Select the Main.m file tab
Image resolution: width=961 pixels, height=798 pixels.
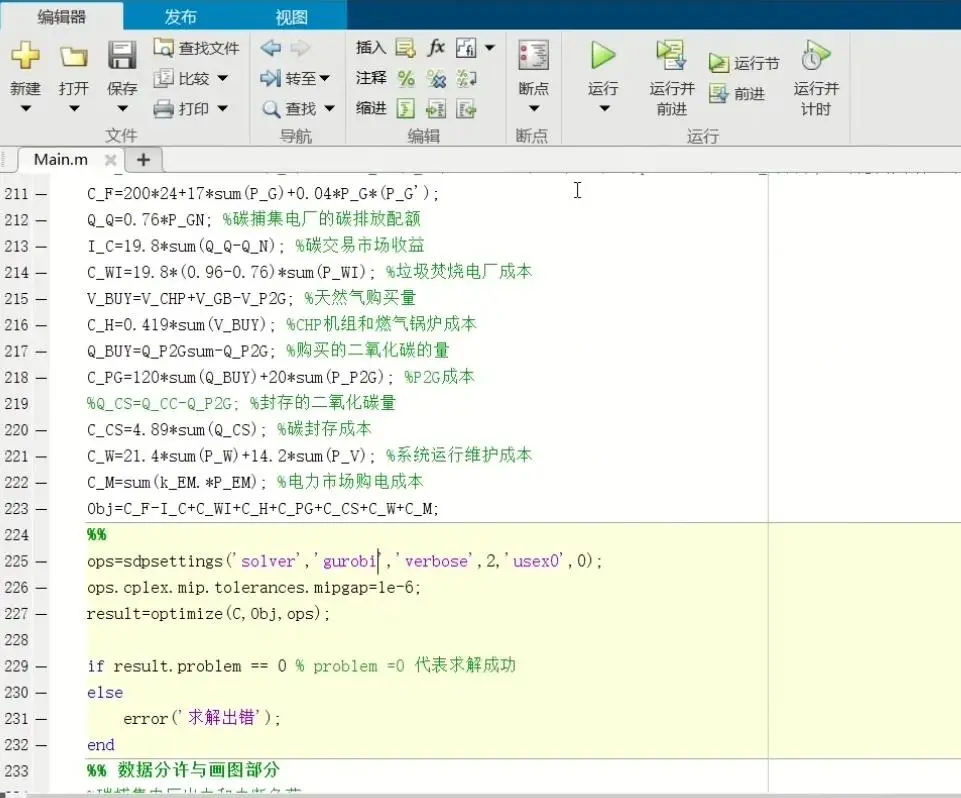click(61, 160)
